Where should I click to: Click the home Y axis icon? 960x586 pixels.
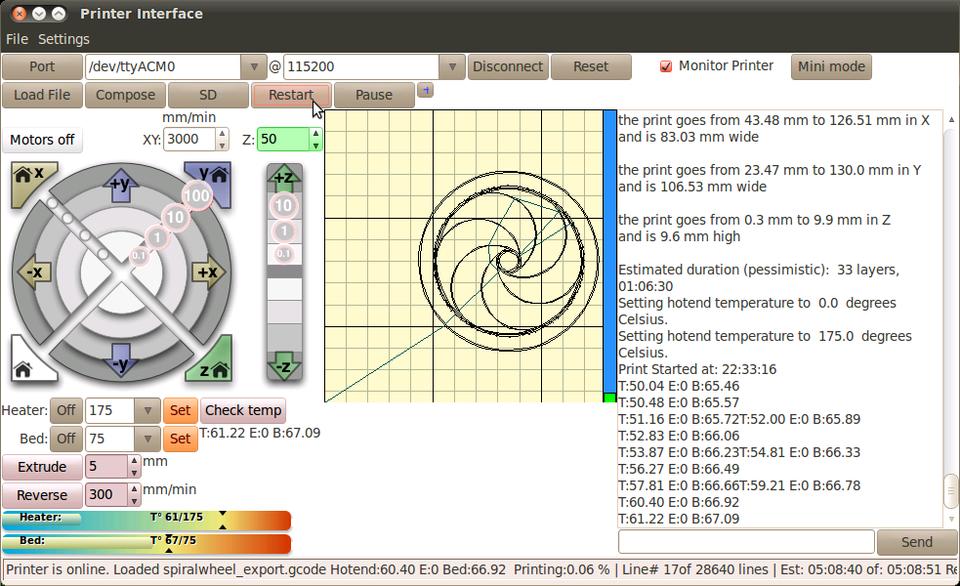(211, 182)
